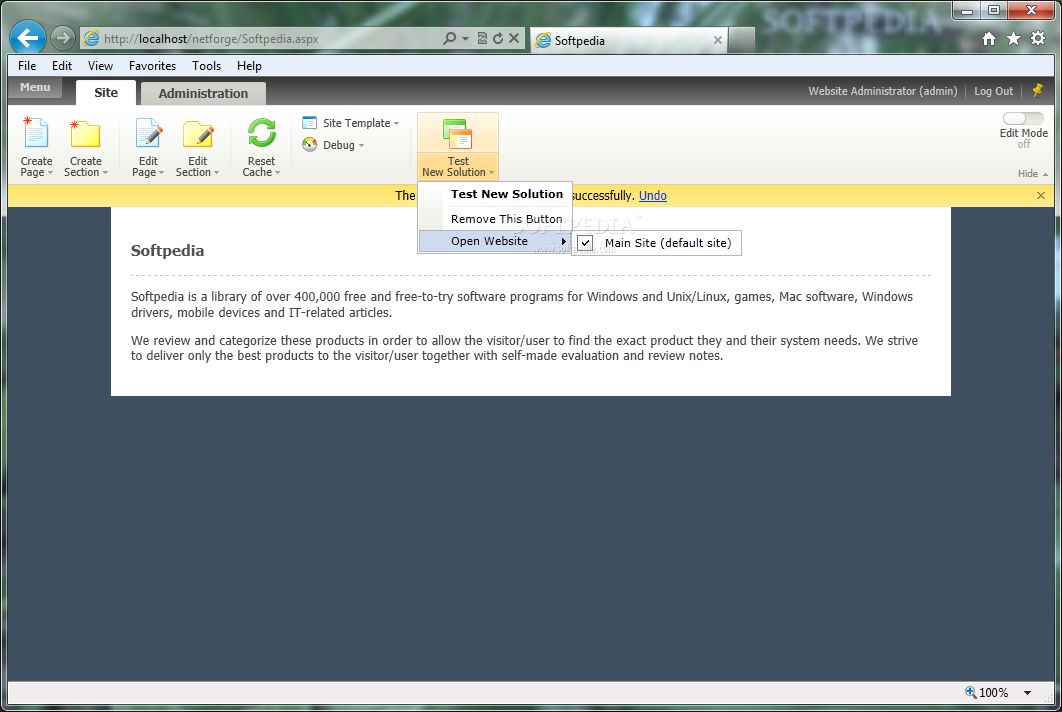The height and width of the screenshot is (712, 1062).
Task: Switch to the Site tab
Action: point(106,93)
